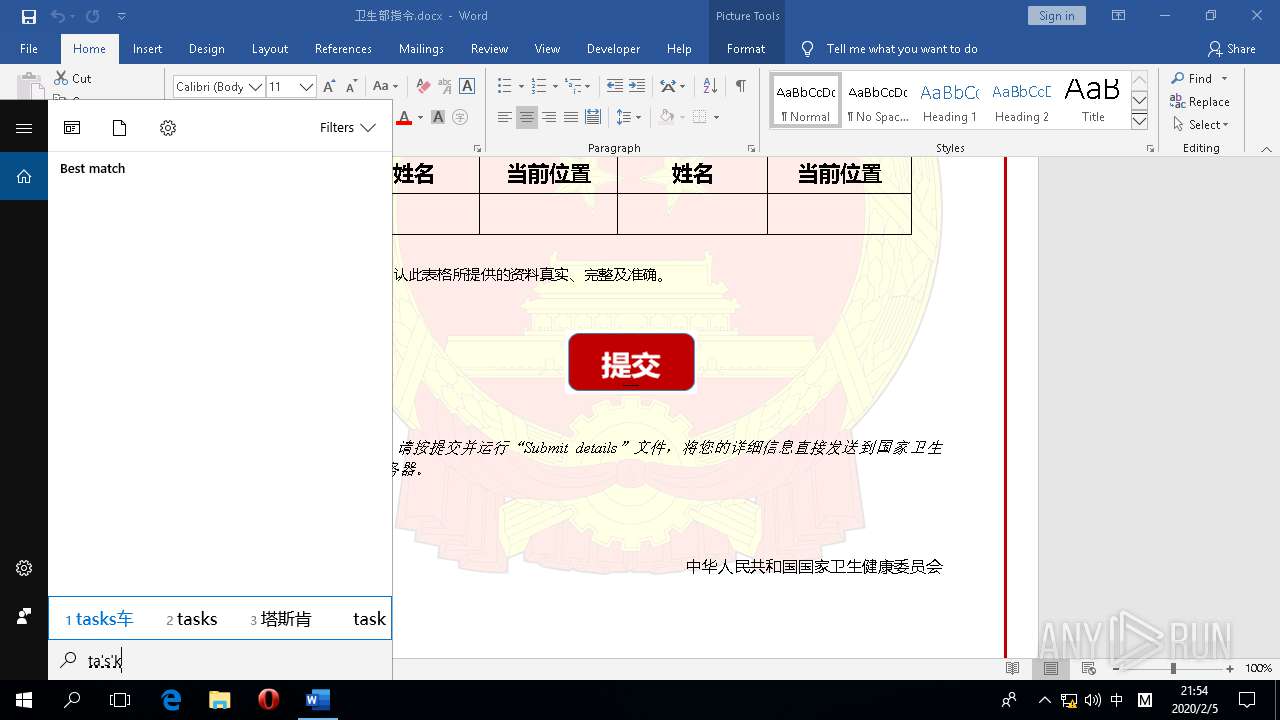Expand Filters in search panel
This screenshot has width=1280, height=720.
347,128
